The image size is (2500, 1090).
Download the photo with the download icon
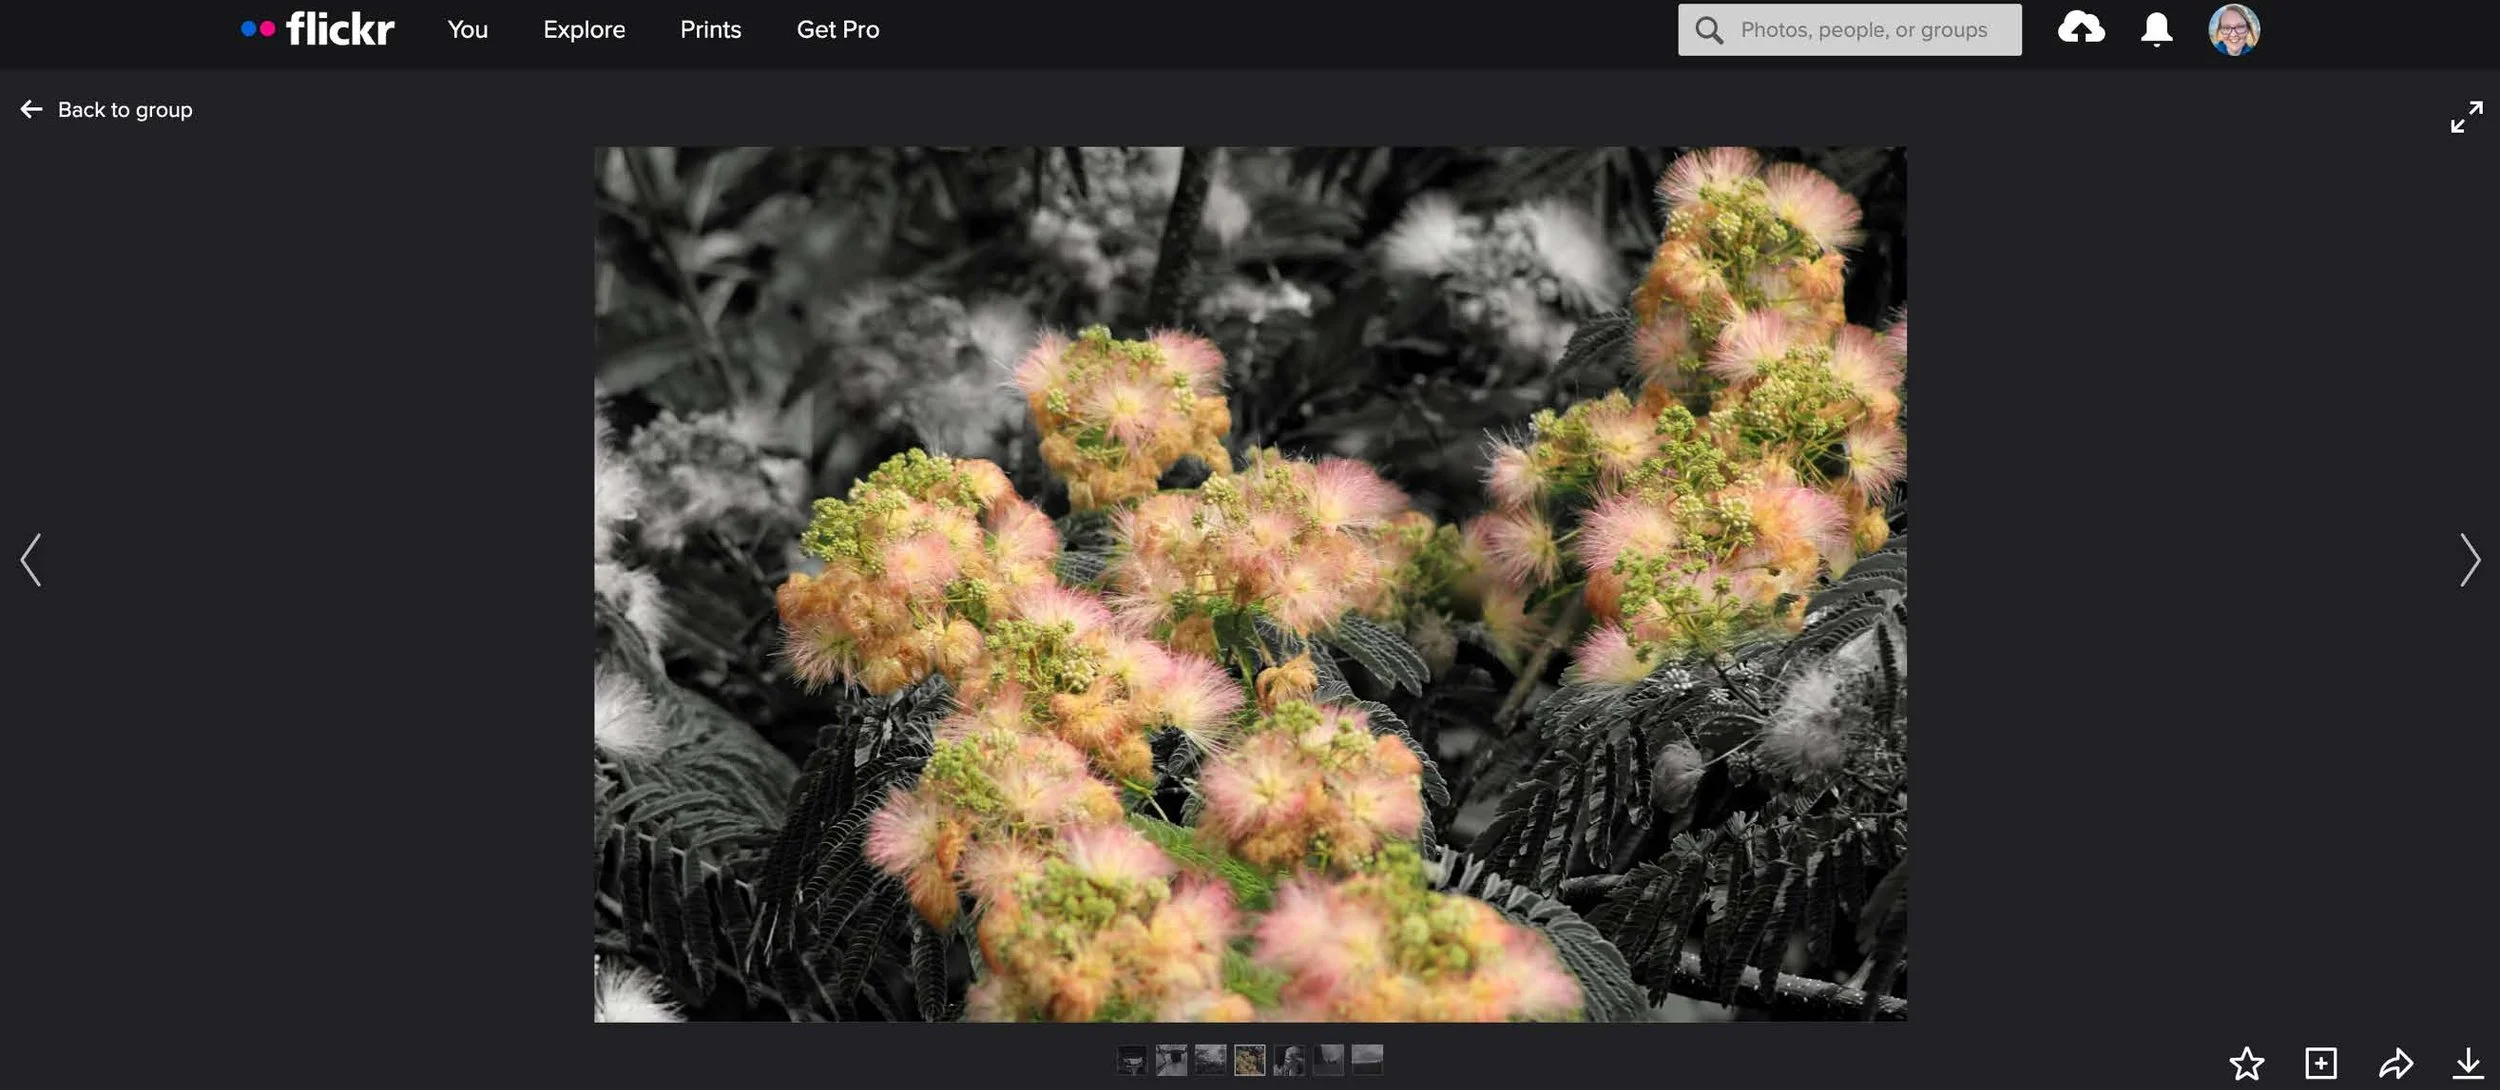(x=2468, y=1063)
